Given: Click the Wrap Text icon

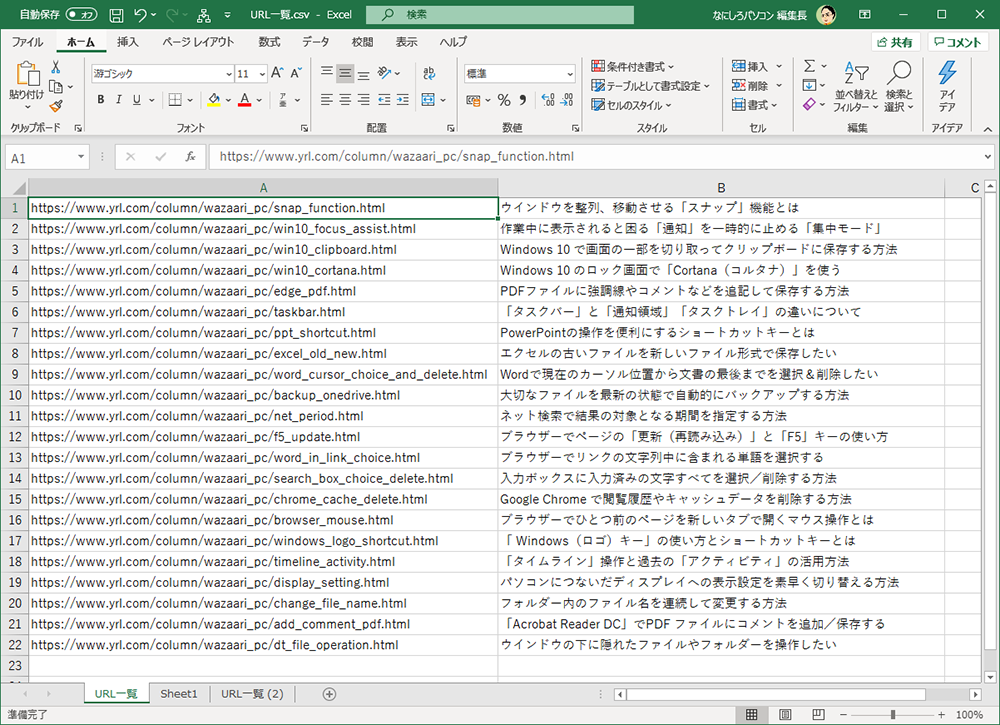Looking at the screenshot, I should [x=429, y=73].
